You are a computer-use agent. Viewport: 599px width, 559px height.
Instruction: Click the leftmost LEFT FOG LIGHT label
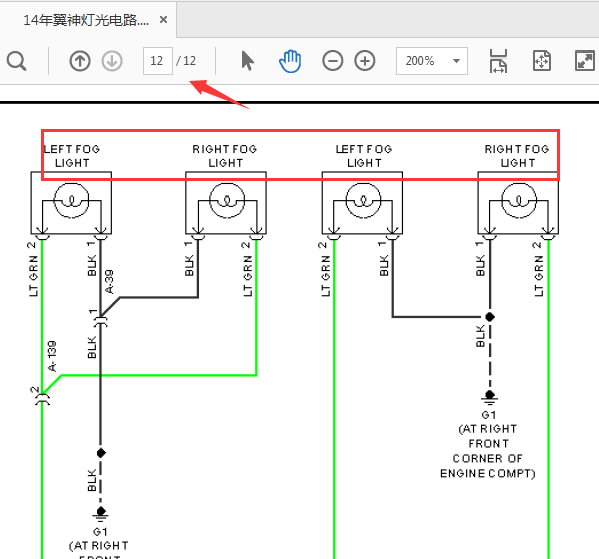(x=72, y=156)
